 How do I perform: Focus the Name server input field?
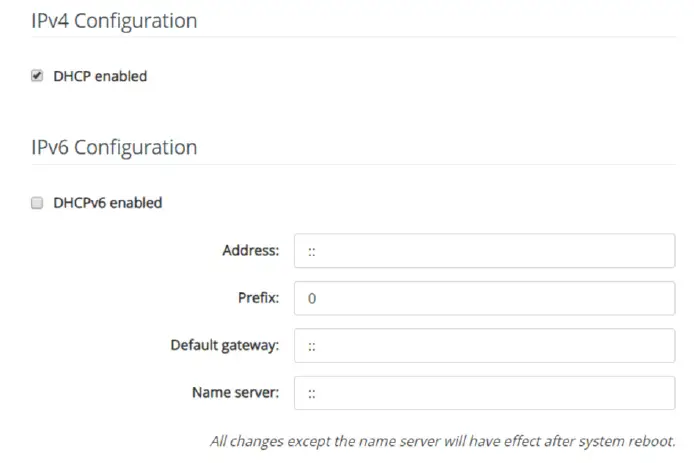click(x=484, y=393)
